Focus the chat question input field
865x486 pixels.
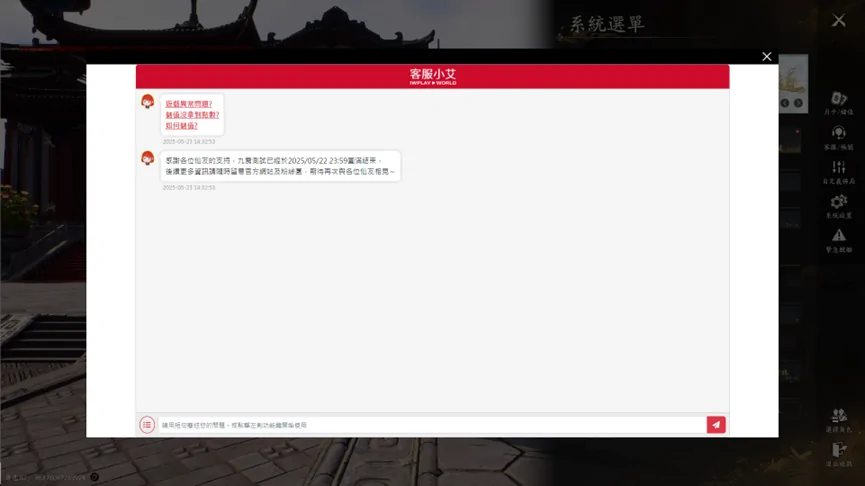(x=432, y=425)
